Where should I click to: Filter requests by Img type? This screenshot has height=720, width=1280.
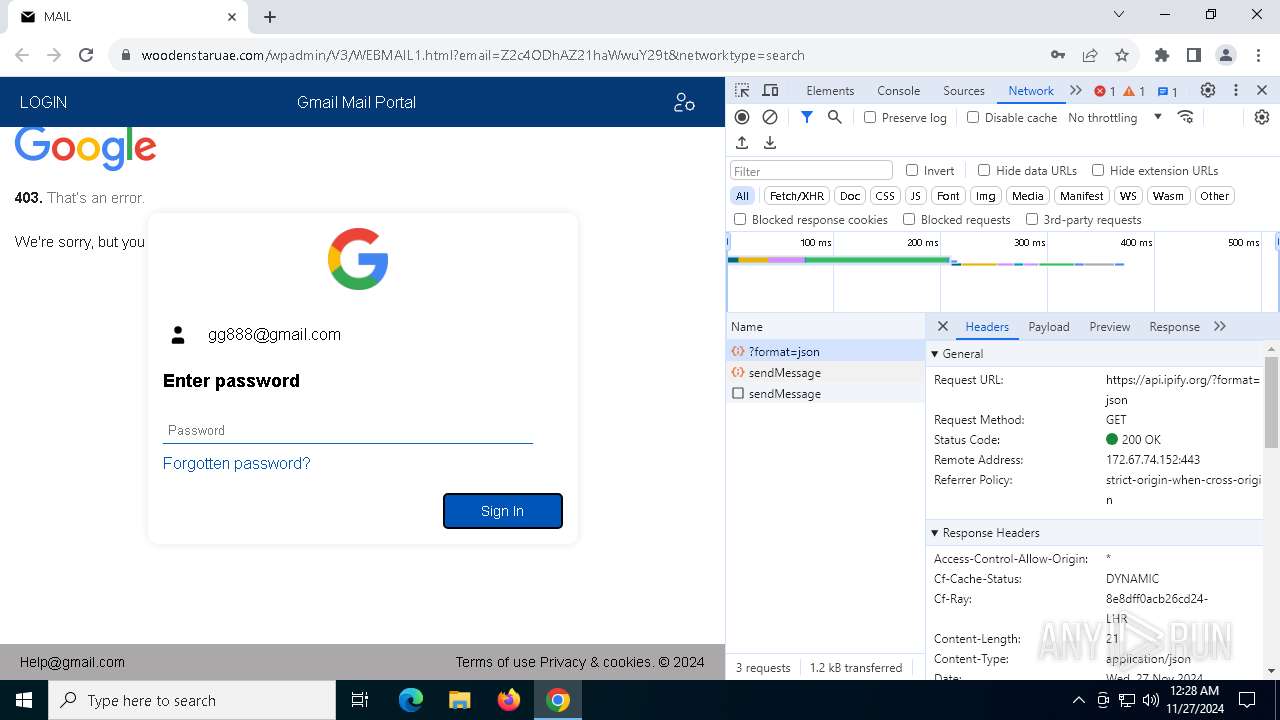[x=986, y=196]
